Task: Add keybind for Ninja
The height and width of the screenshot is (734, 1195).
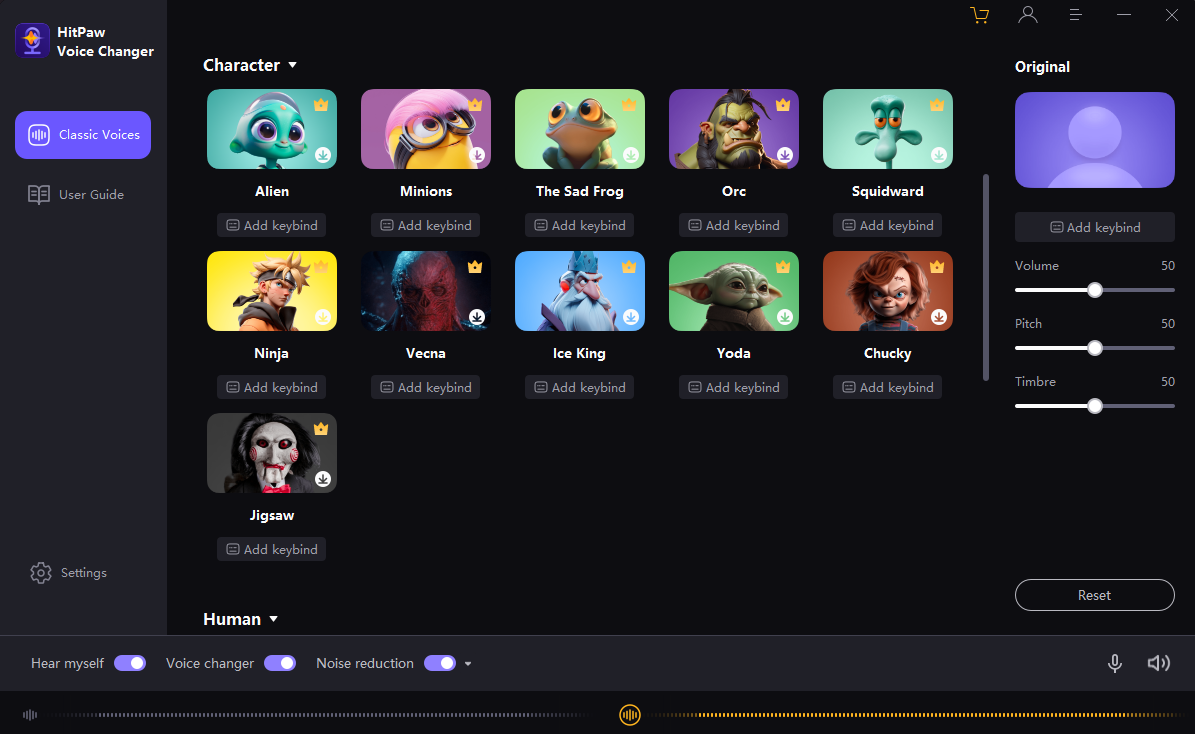Action: [271, 387]
